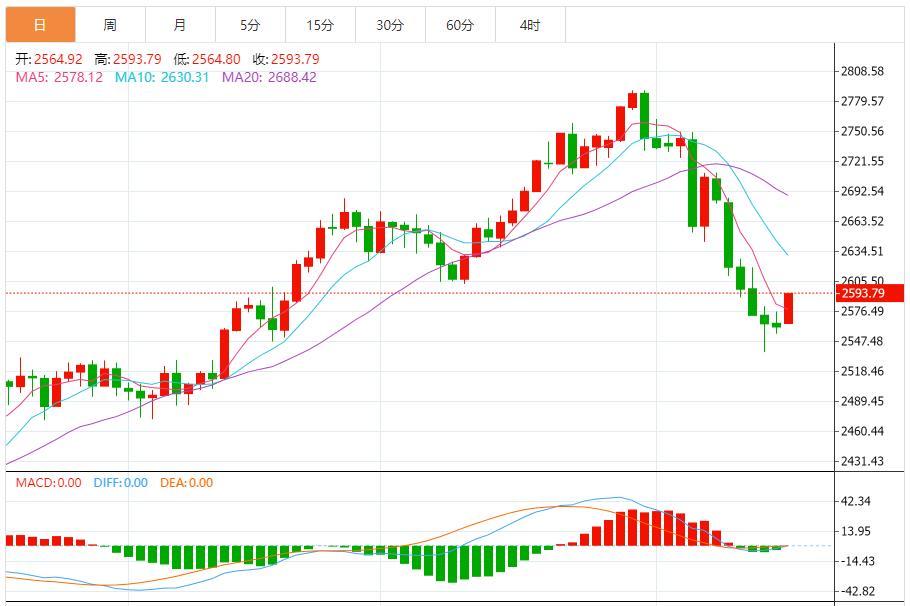Select the 日 daily timeframe tab

click(40, 25)
